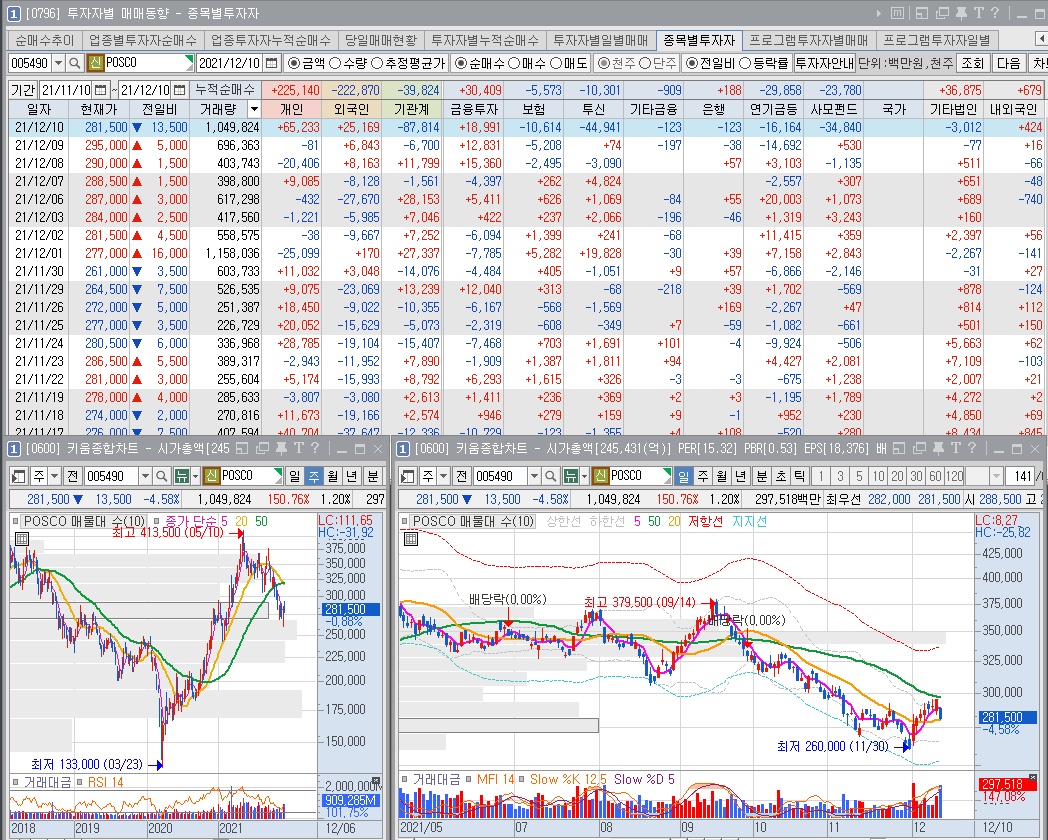Open the 투자자안내 button

[x=824, y=63]
